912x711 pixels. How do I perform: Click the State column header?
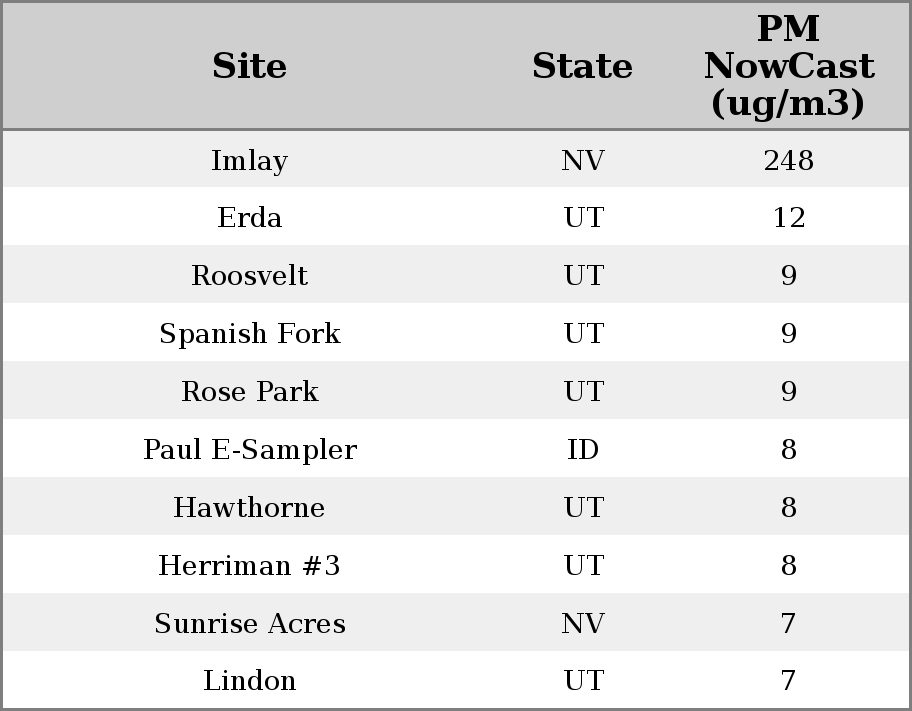tap(582, 66)
